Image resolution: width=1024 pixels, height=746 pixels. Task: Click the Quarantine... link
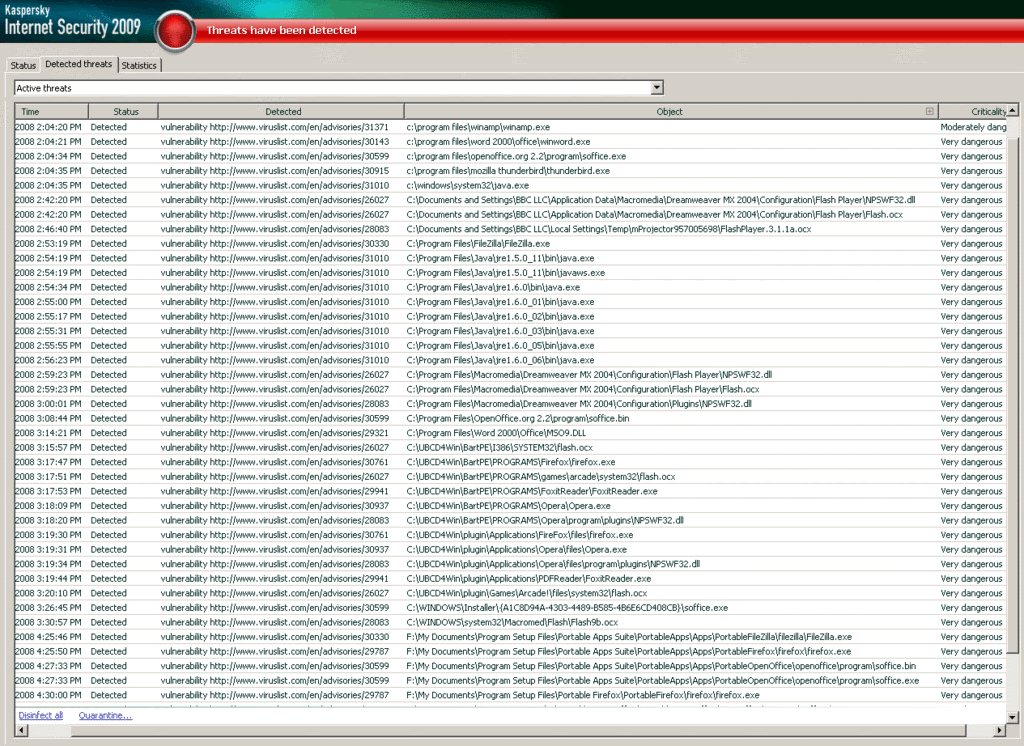click(x=105, y=715)
